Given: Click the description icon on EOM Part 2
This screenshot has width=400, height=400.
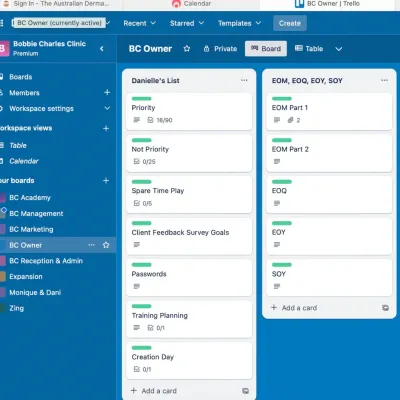Looking at the screenshot, I should tap(277, 162).
